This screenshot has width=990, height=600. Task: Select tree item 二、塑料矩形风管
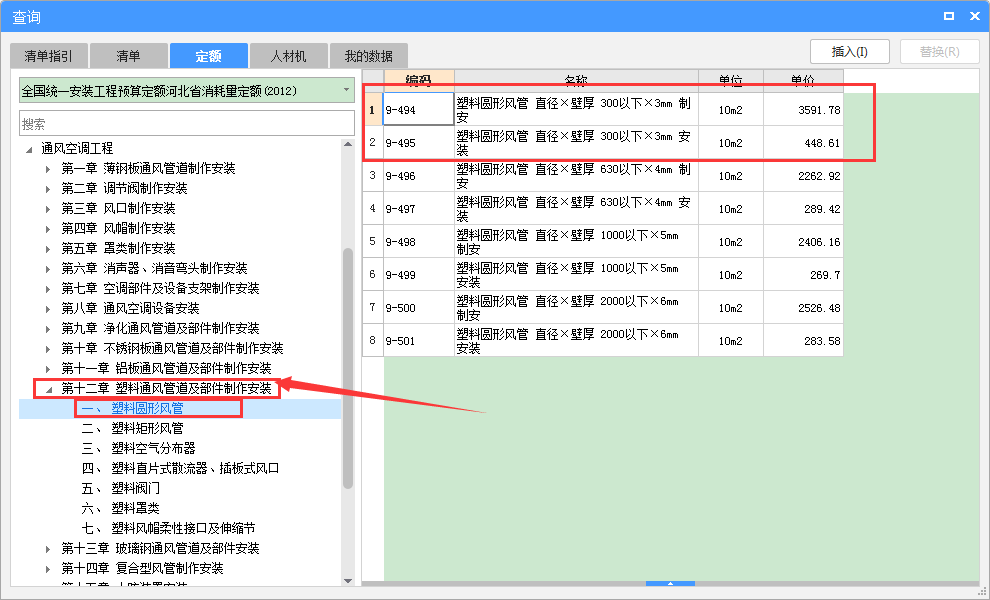coord(133,428)
